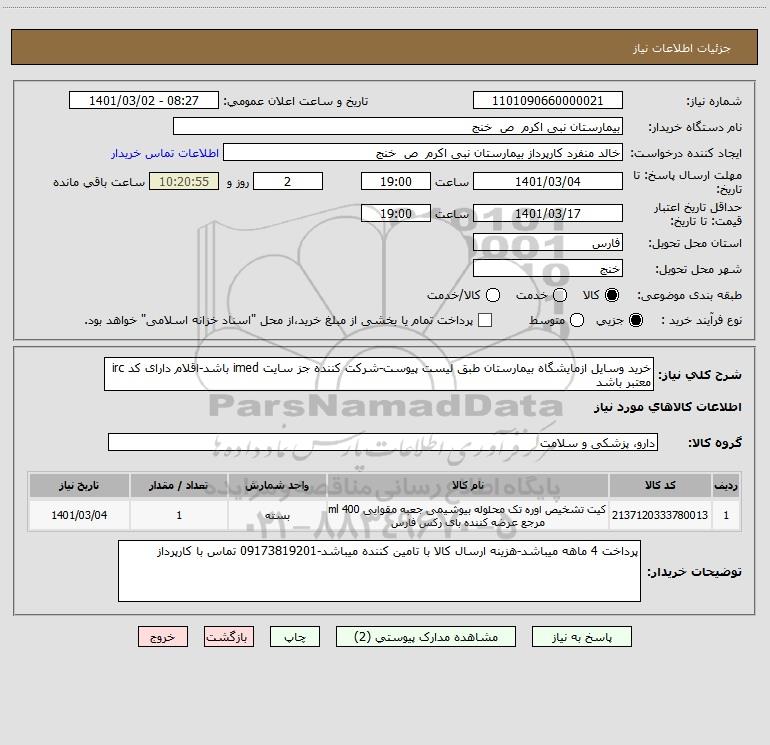This screenshot has width=770, height=745.
Task: Click the unit cell بسته
Action: click(x=277, y=515)
